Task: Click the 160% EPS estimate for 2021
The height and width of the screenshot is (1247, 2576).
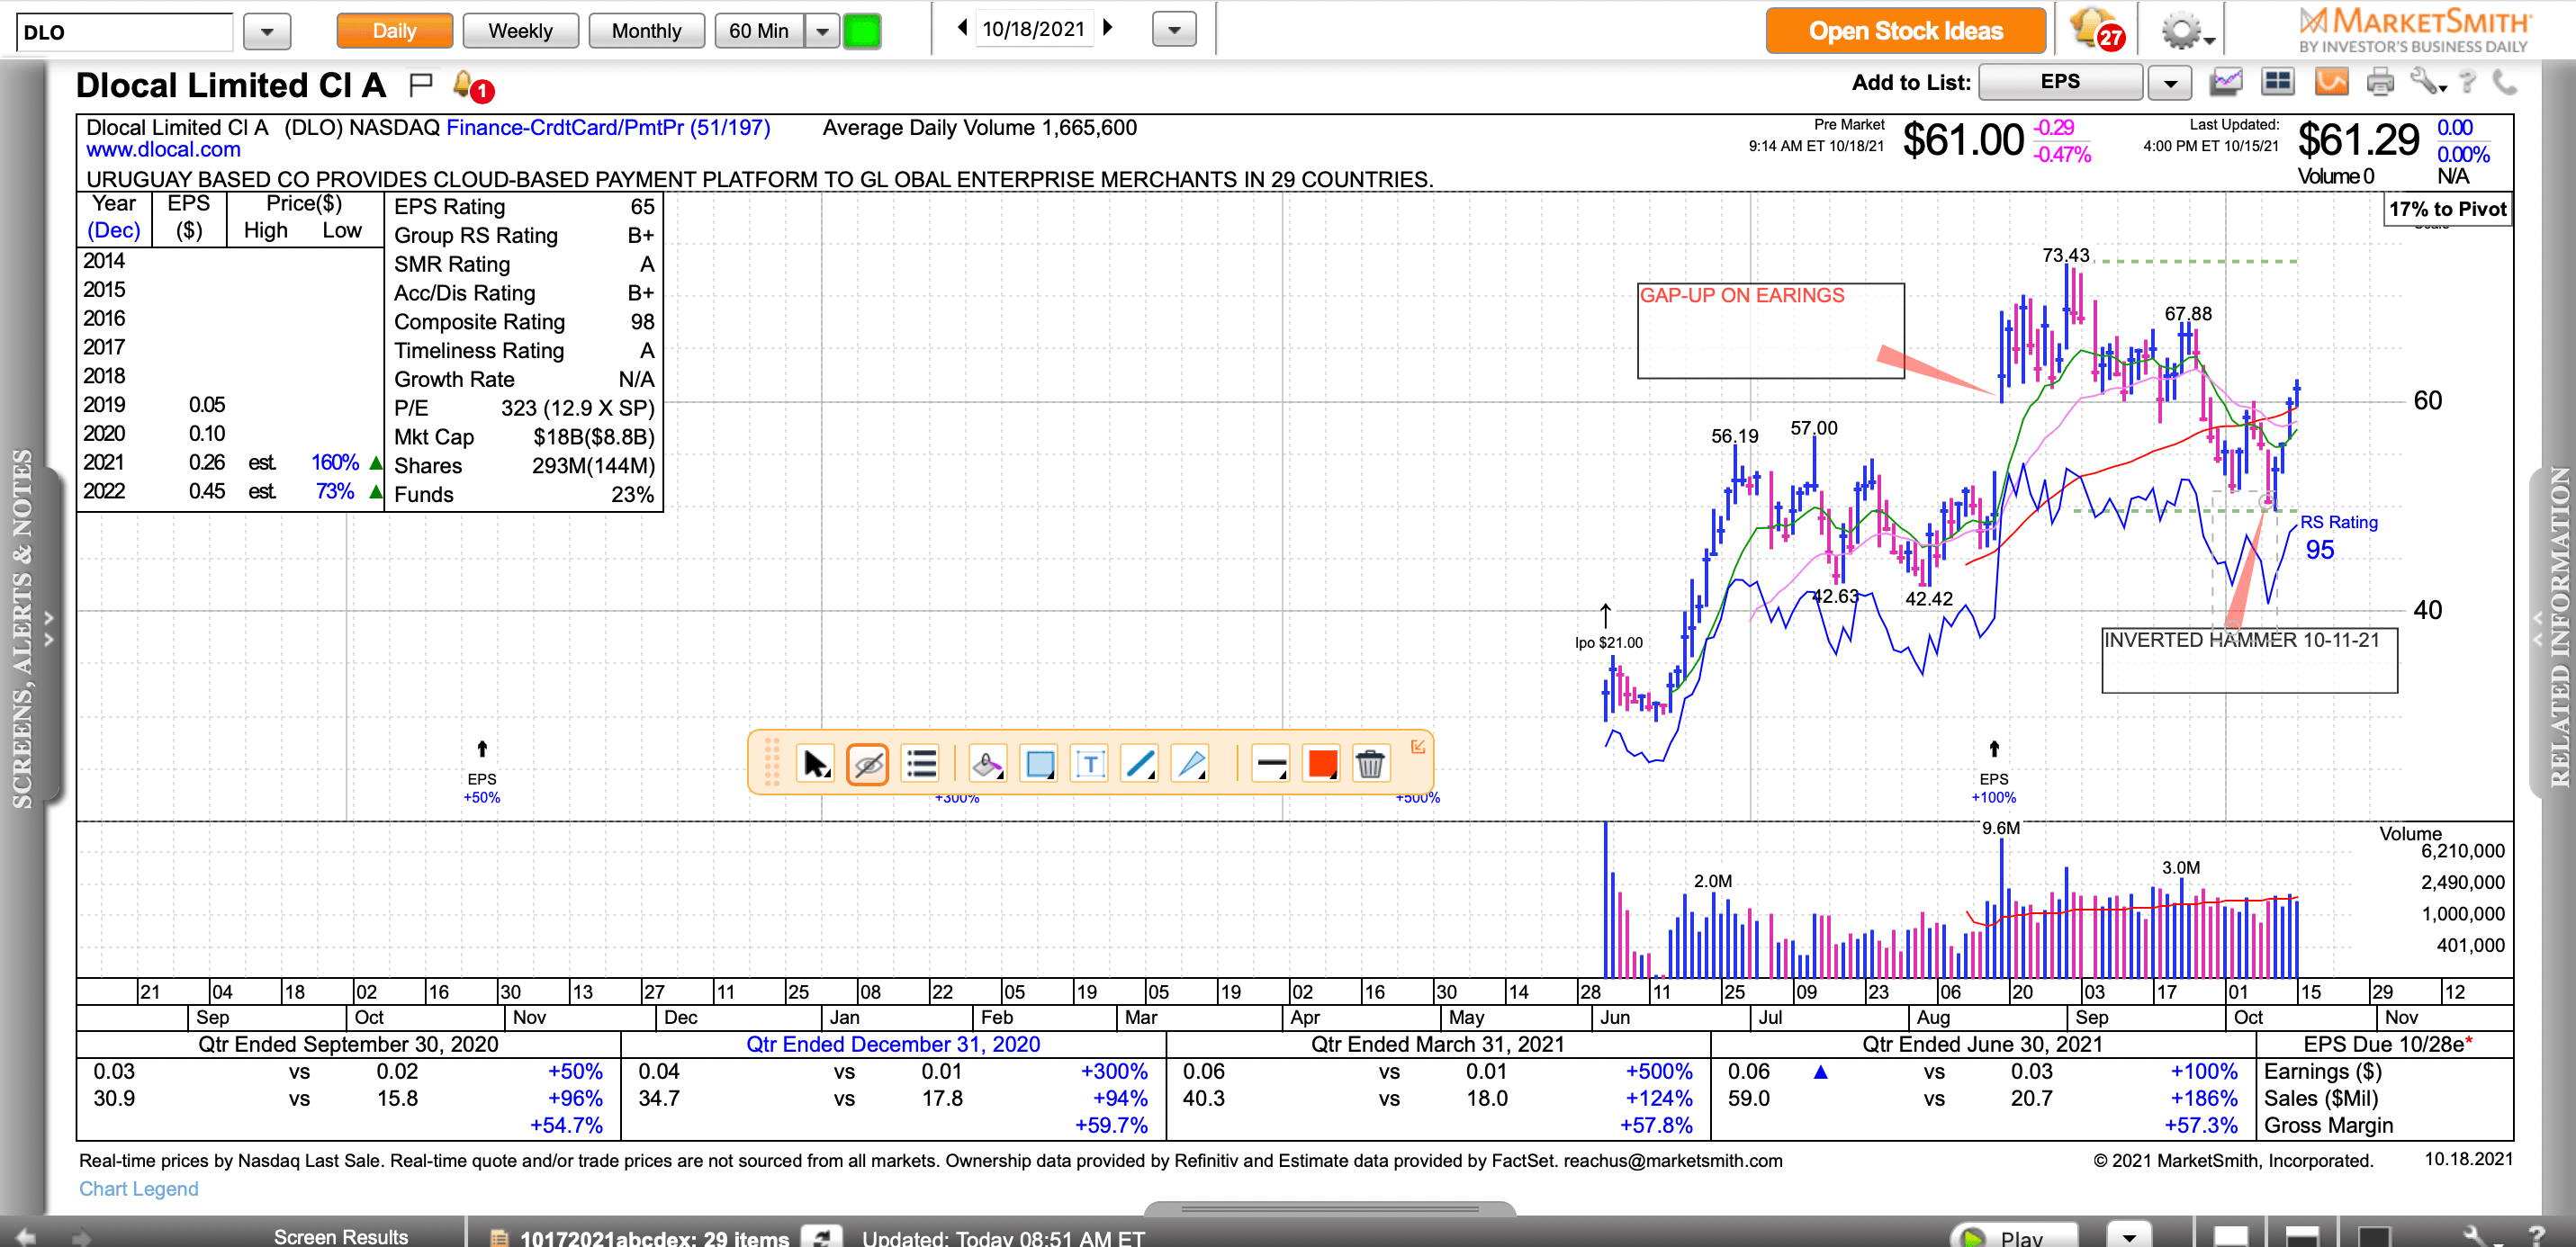Action: tap(334, 462)
